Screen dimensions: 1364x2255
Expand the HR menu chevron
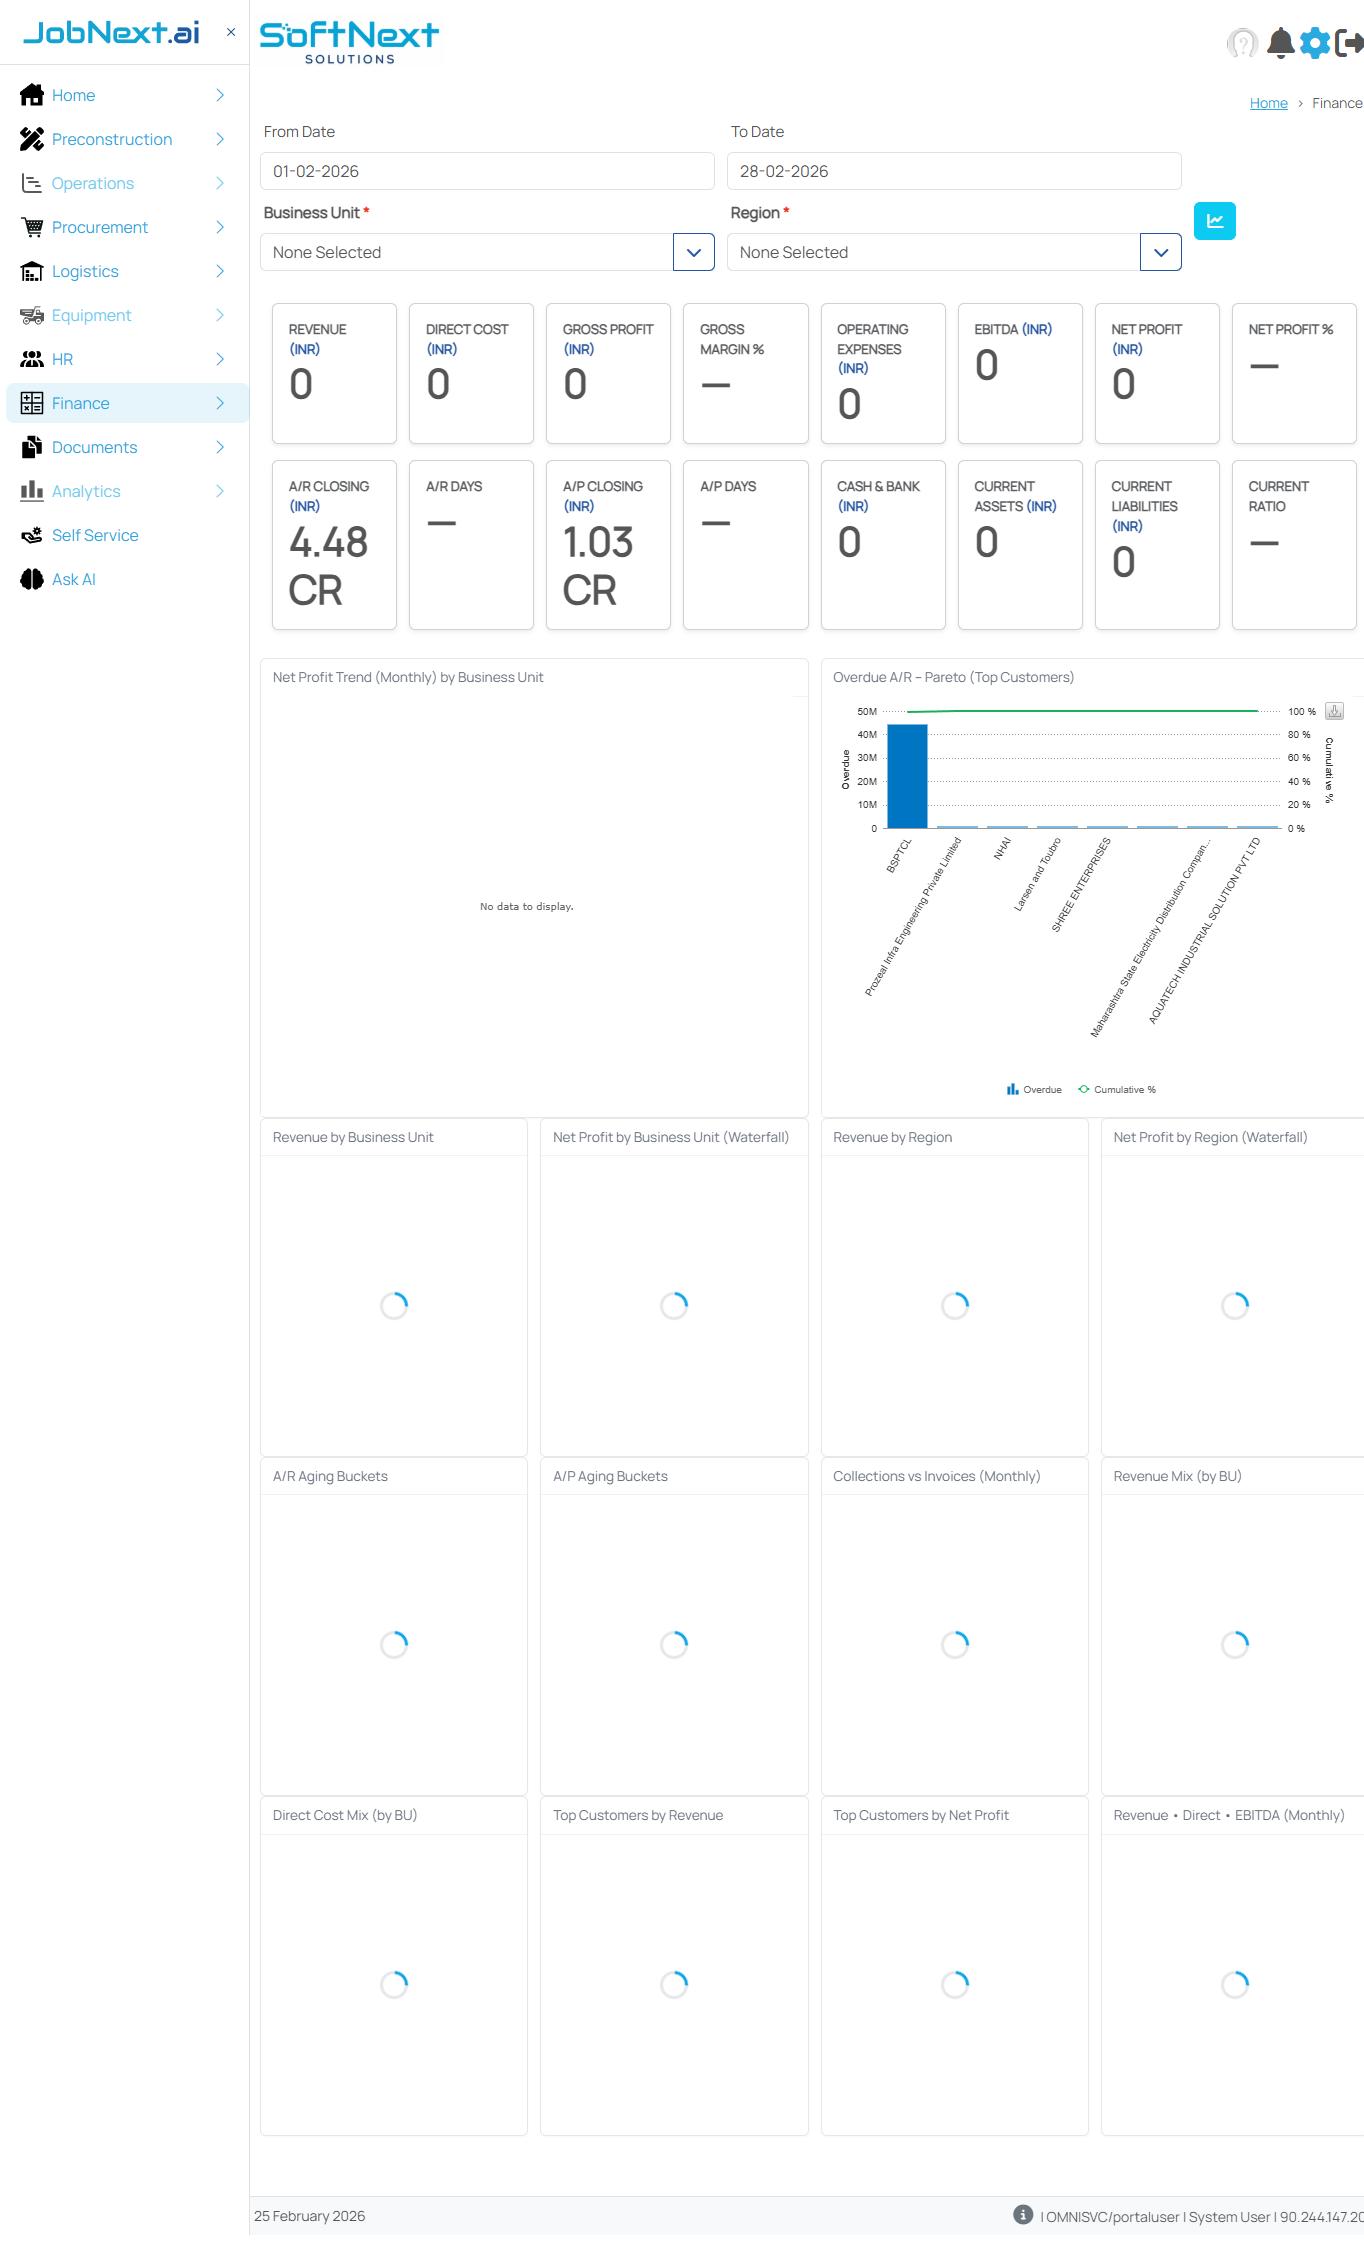coord(220,359)
